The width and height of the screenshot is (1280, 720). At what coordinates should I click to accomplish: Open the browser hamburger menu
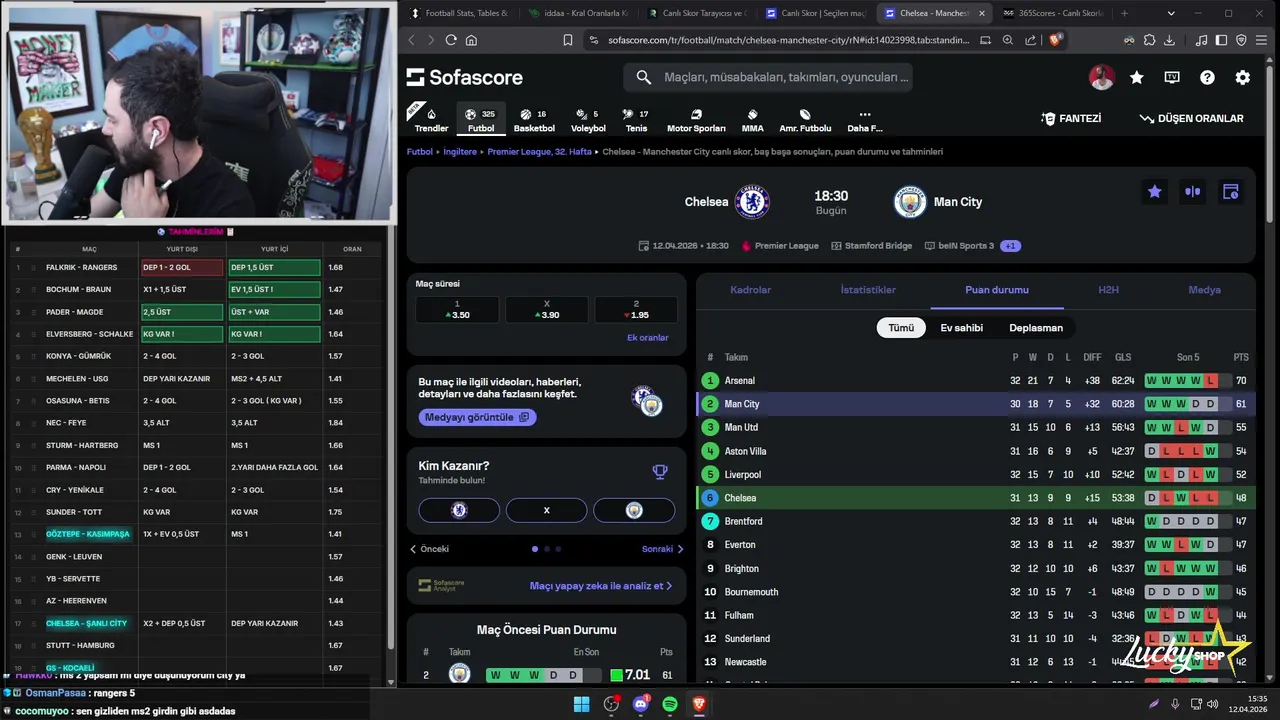1262,40
